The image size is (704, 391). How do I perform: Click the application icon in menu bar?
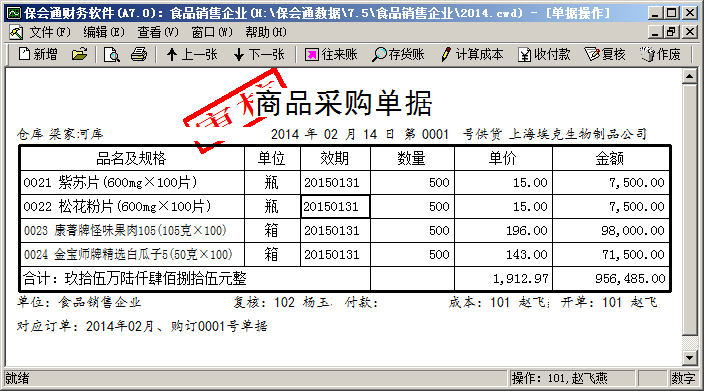tap(16, 32)
